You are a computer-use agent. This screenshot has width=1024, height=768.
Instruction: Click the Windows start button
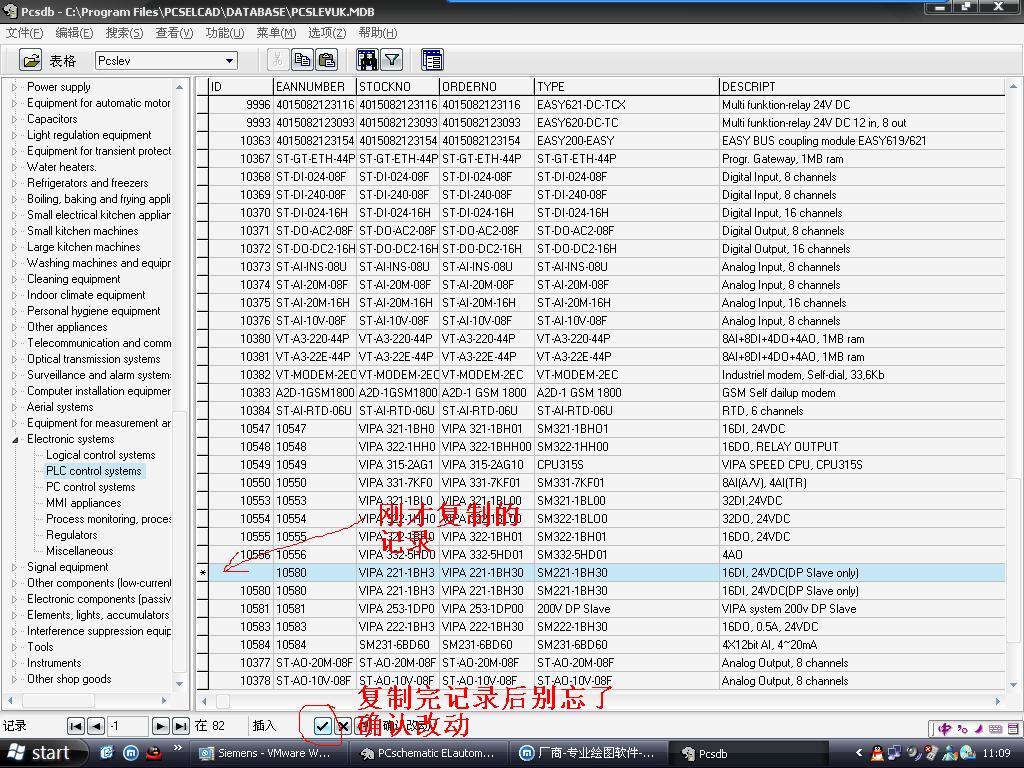click(x=44, y=753)
